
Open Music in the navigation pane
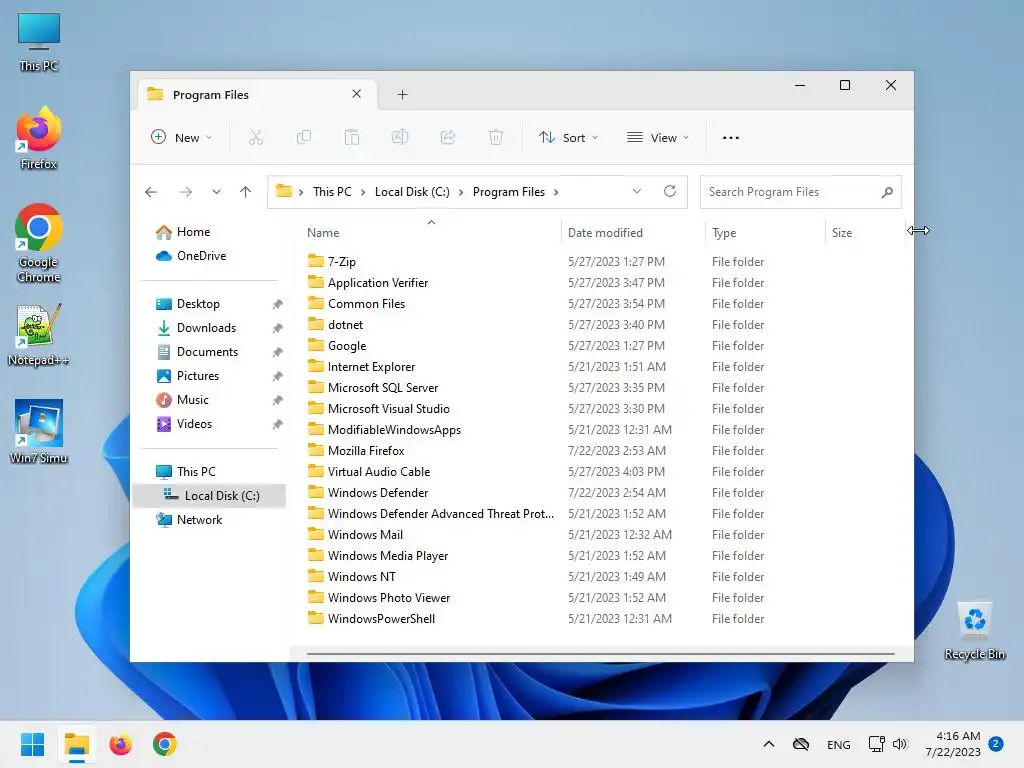[193, 400]
